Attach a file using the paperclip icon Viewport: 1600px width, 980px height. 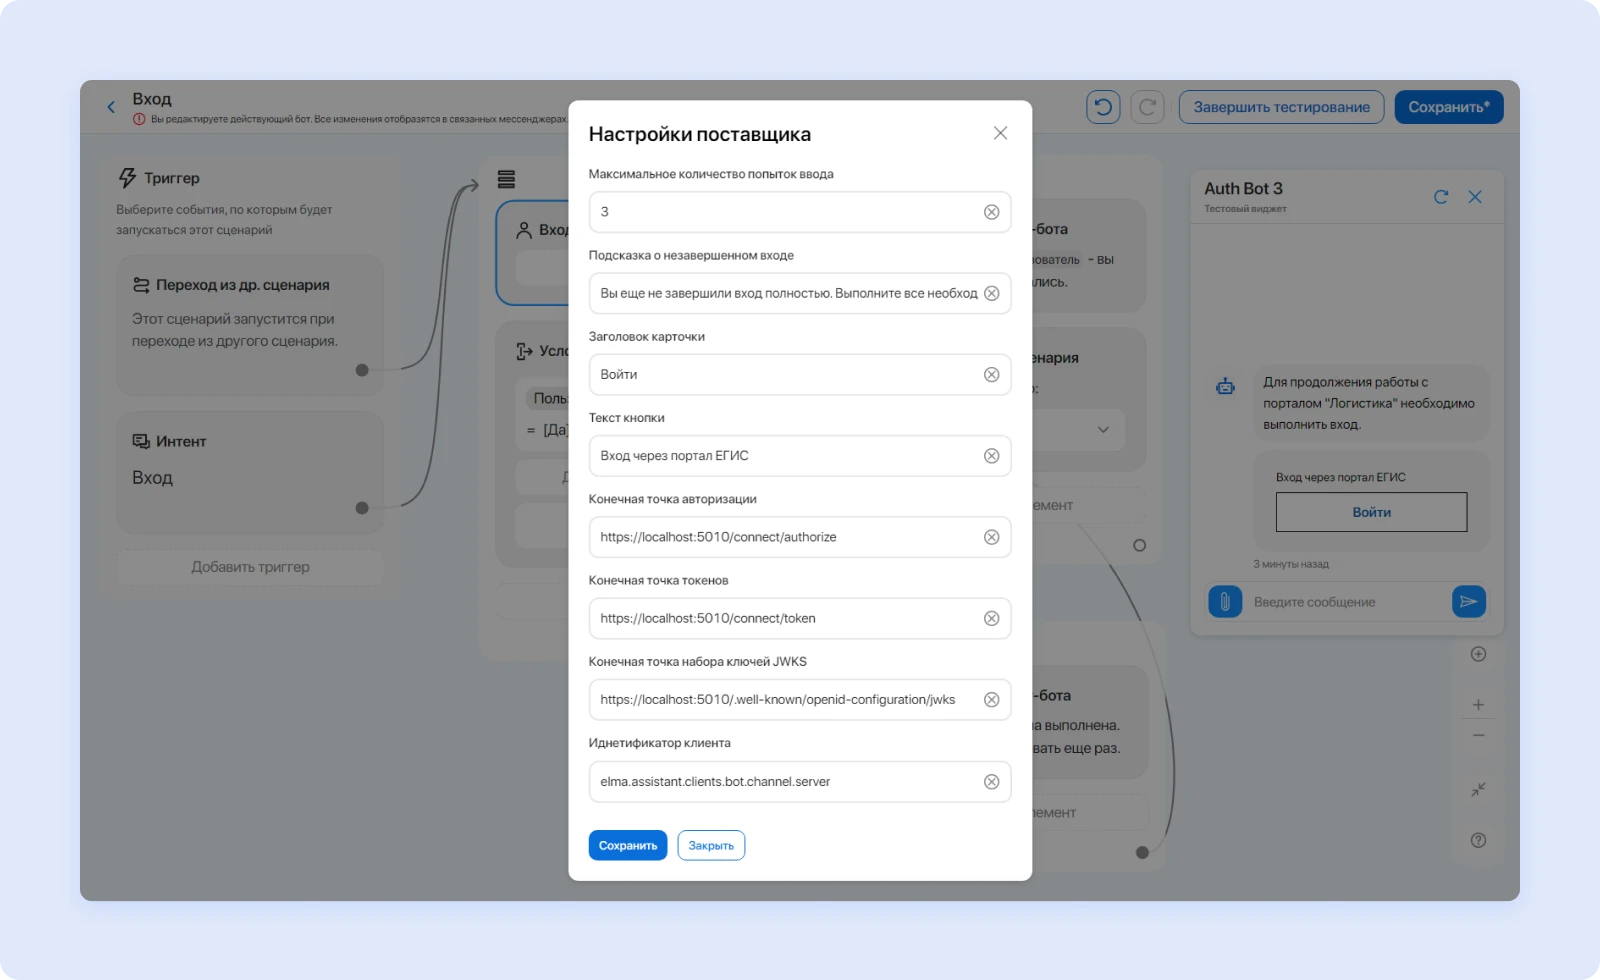[x=1224, y=601]
